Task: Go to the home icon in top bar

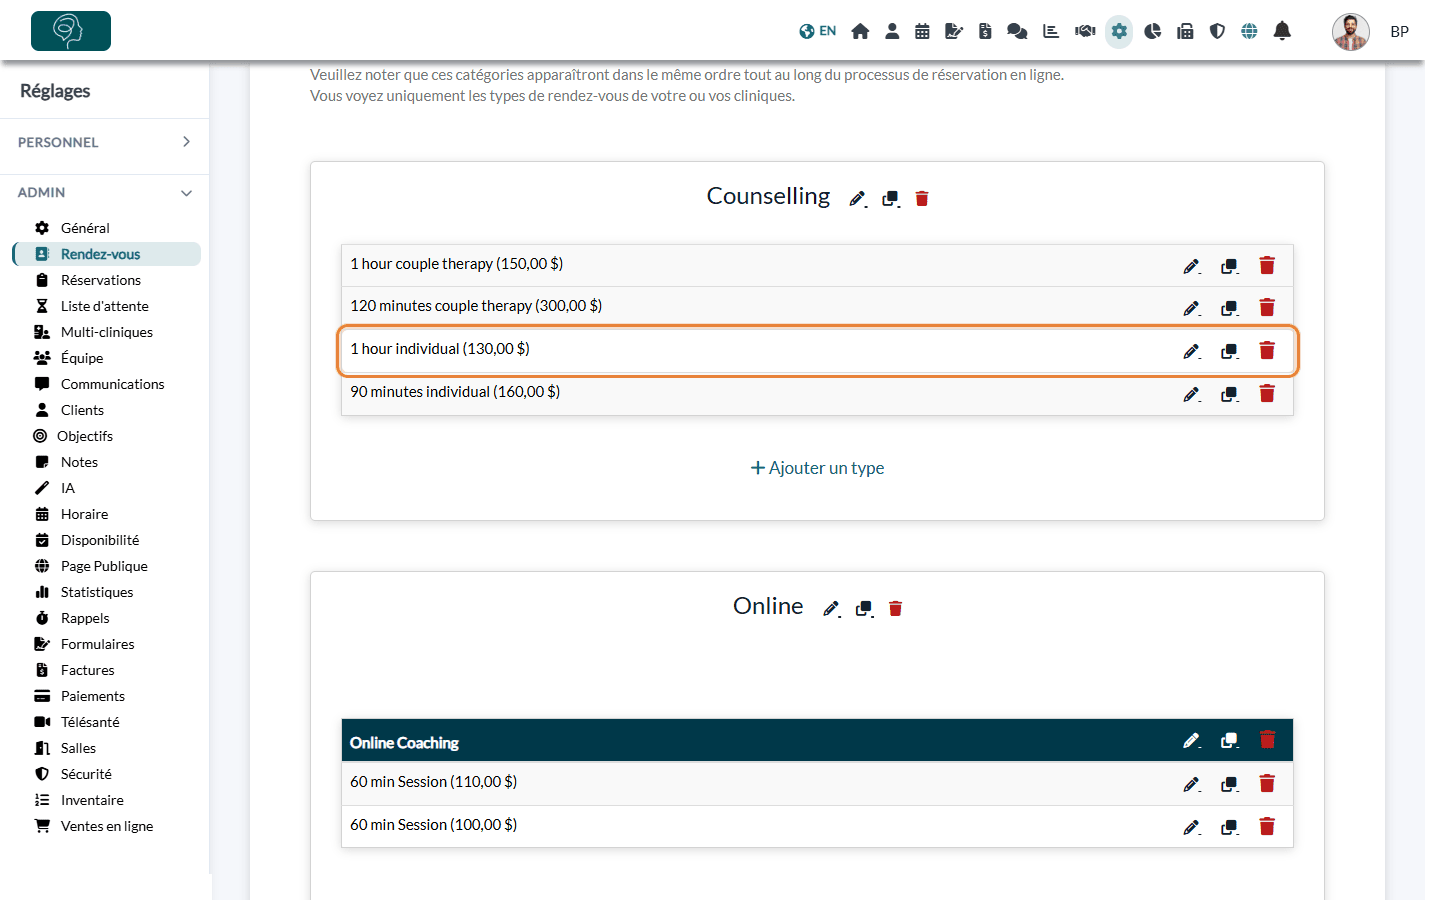Action: pos(860,31)
